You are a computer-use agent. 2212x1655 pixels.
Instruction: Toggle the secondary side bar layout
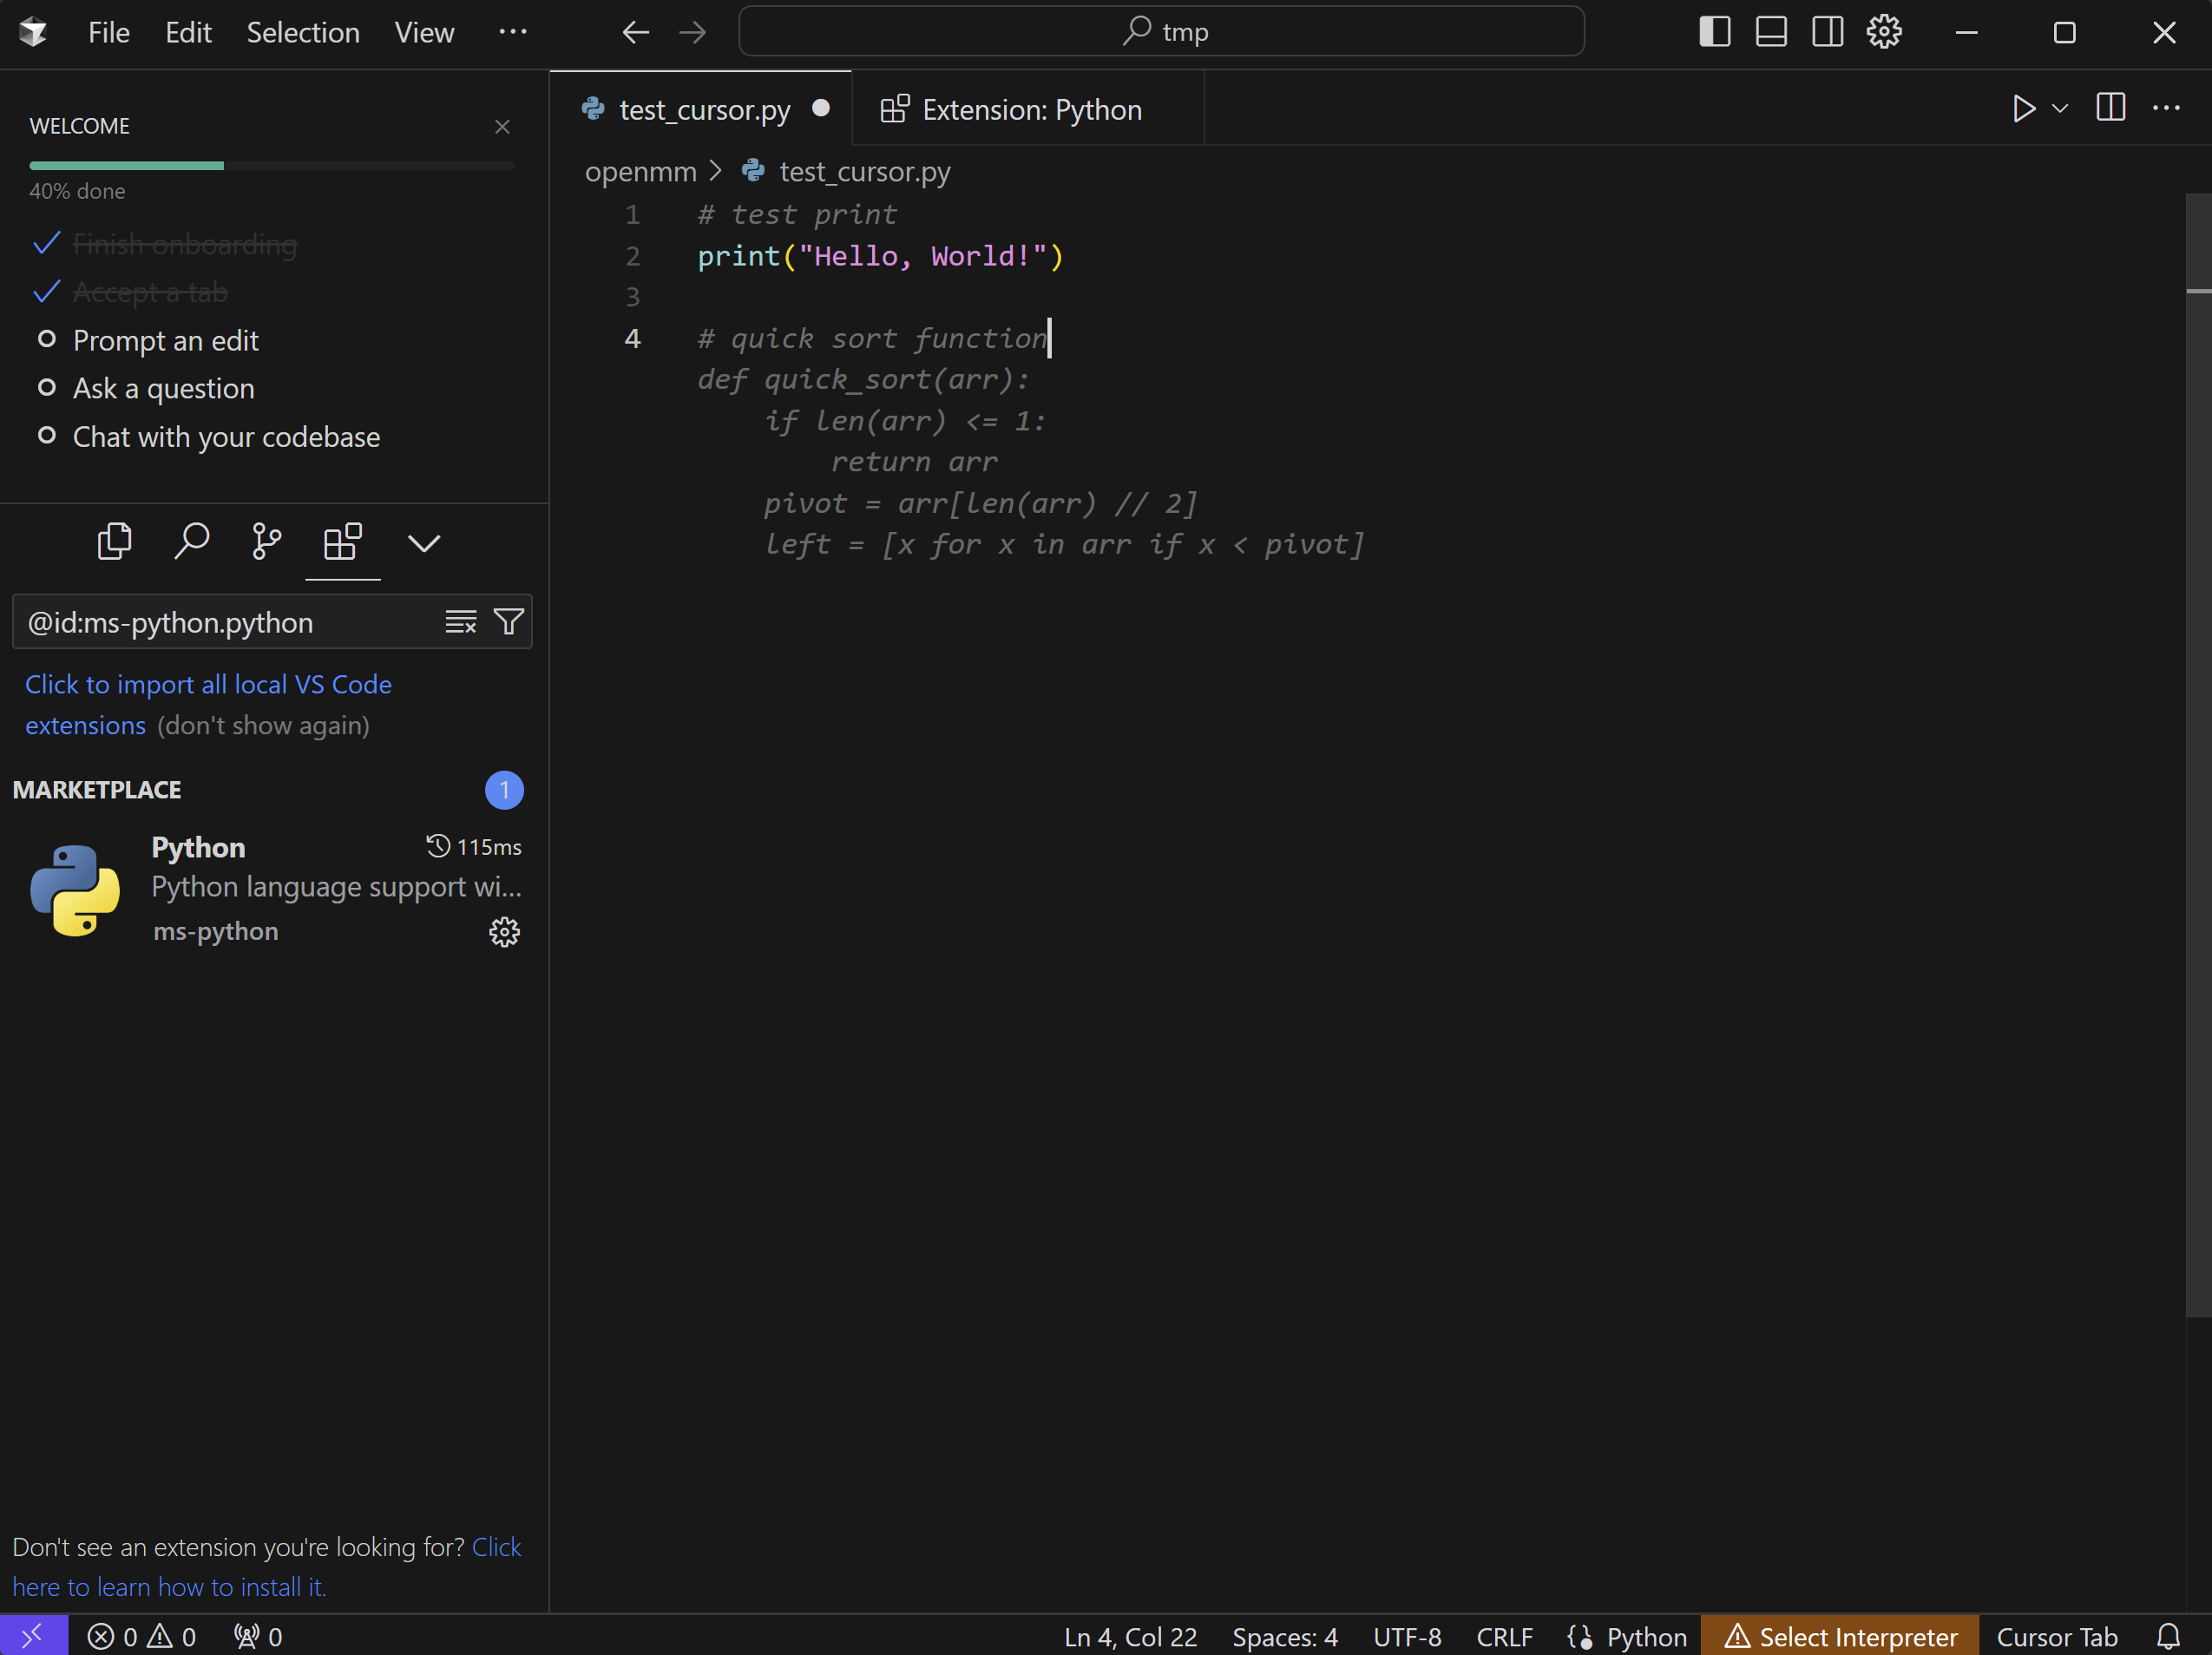pyautogui.click(x=1827, y=32)
